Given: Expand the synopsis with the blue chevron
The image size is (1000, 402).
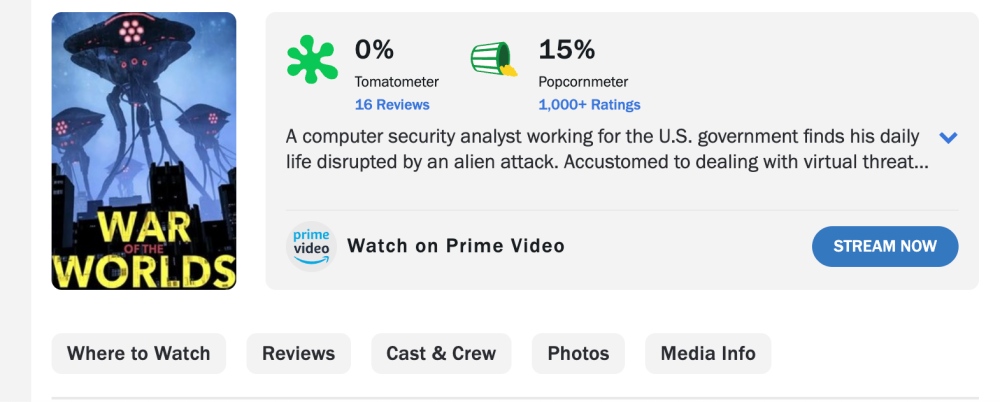Looking at the screenshot, I should [x=948, y=137].
